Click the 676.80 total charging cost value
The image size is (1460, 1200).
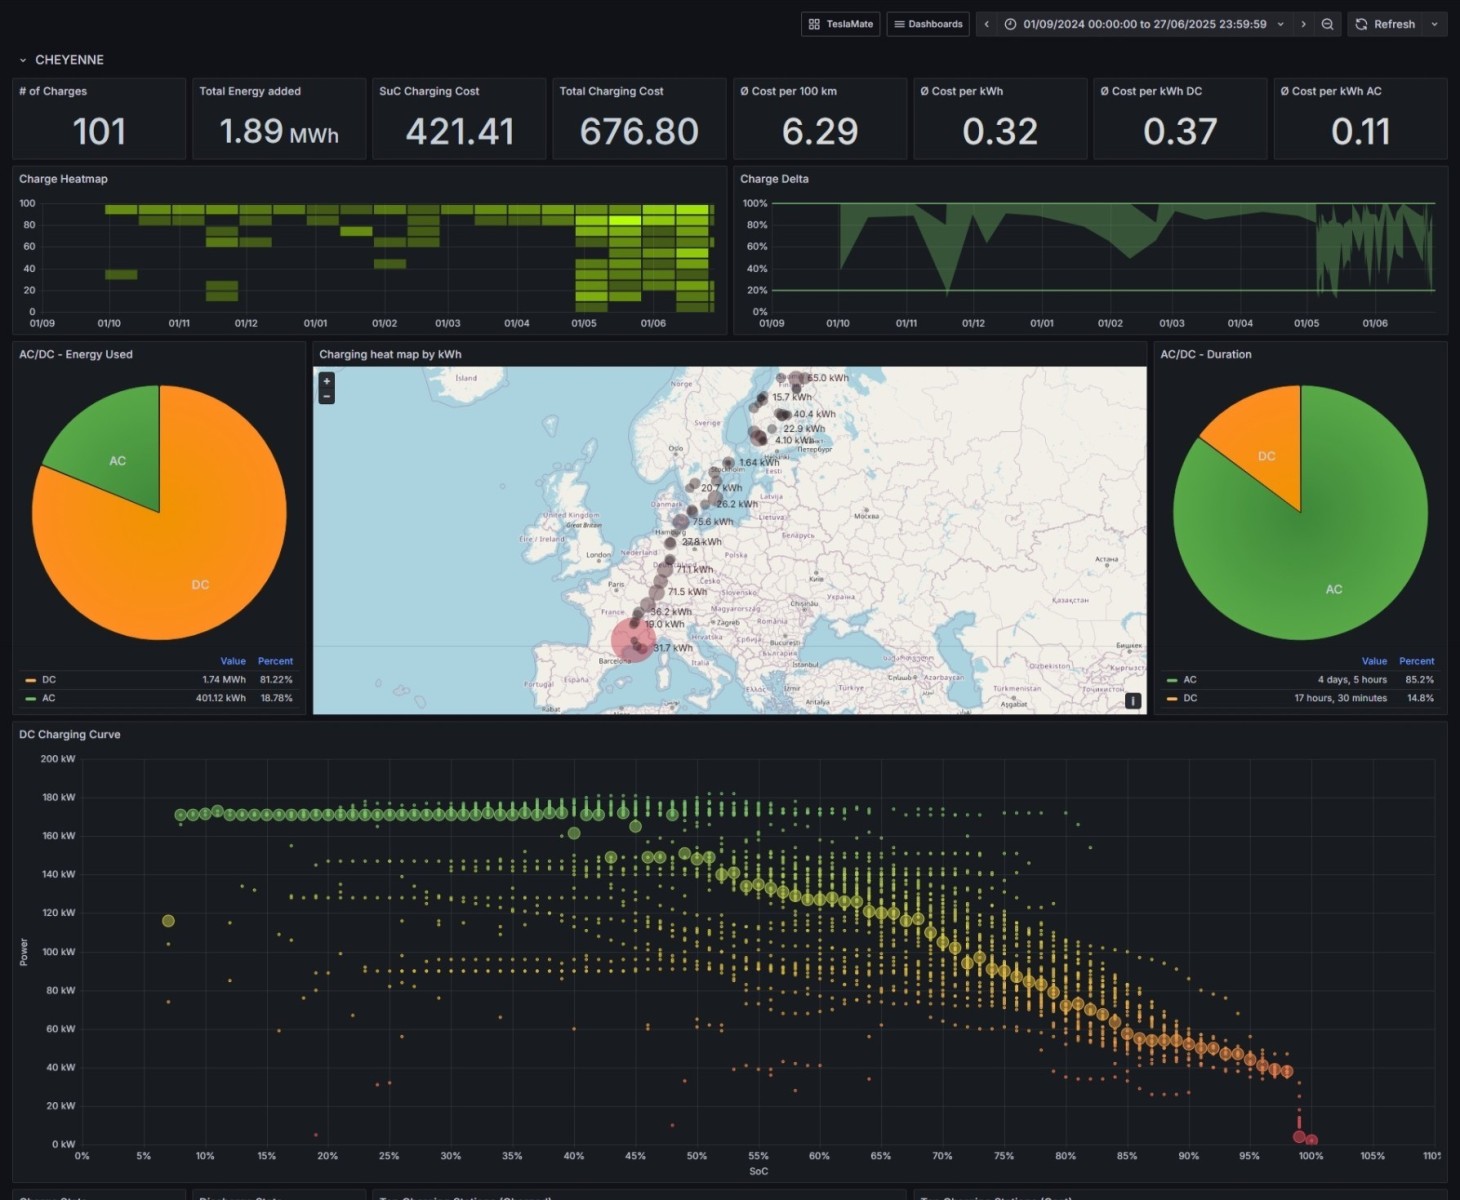point(640,131)
